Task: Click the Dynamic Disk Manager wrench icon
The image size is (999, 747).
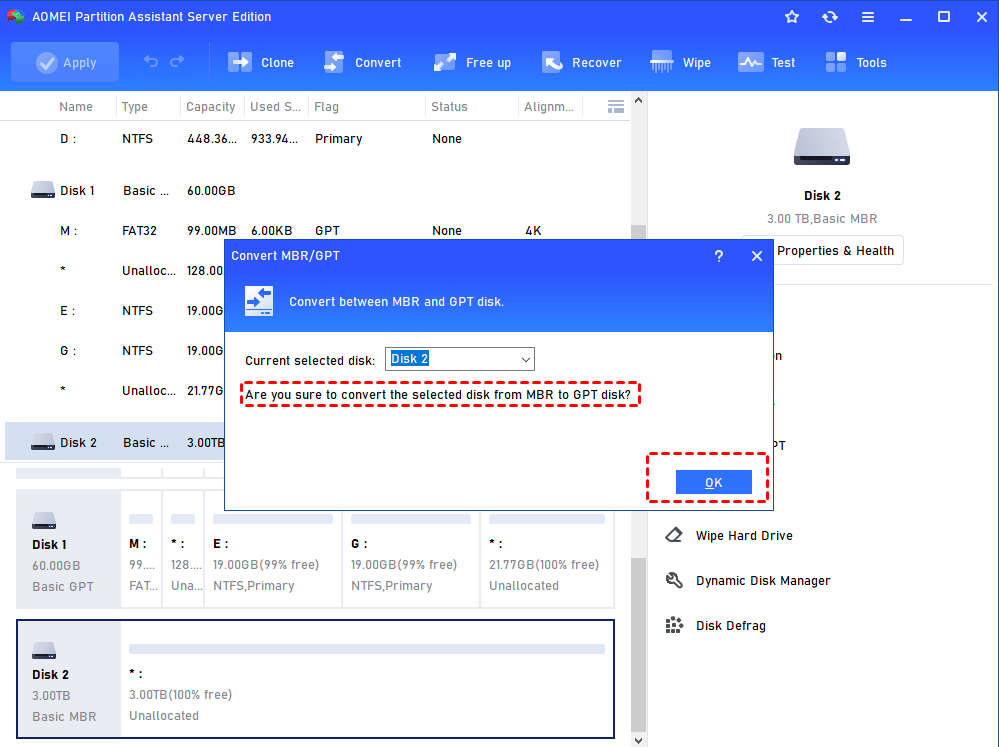Action: coord(674,580)
